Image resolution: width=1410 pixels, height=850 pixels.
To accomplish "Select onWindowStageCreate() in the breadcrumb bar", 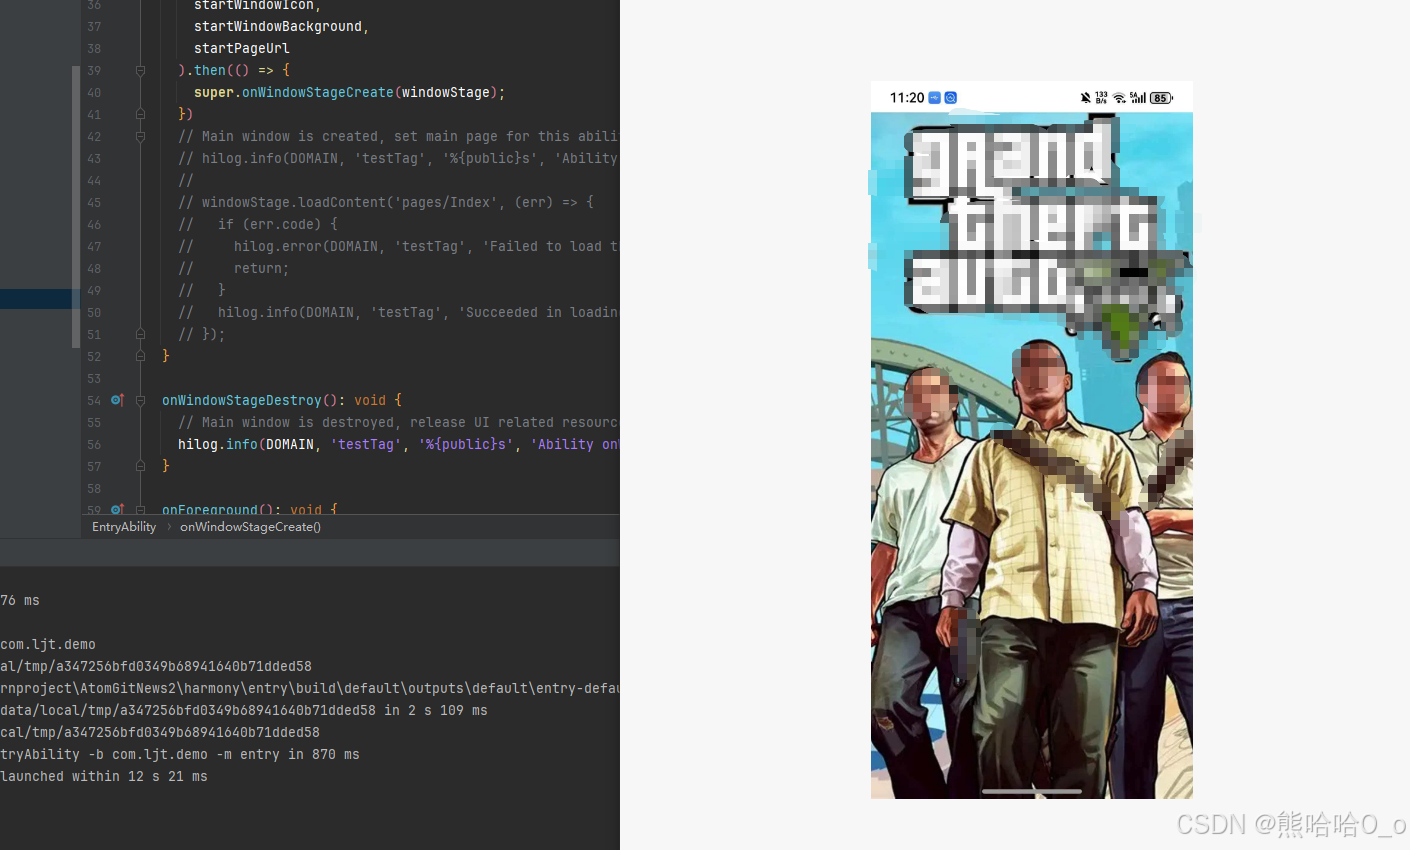I will pyautogui.click(x=250, y=527).
